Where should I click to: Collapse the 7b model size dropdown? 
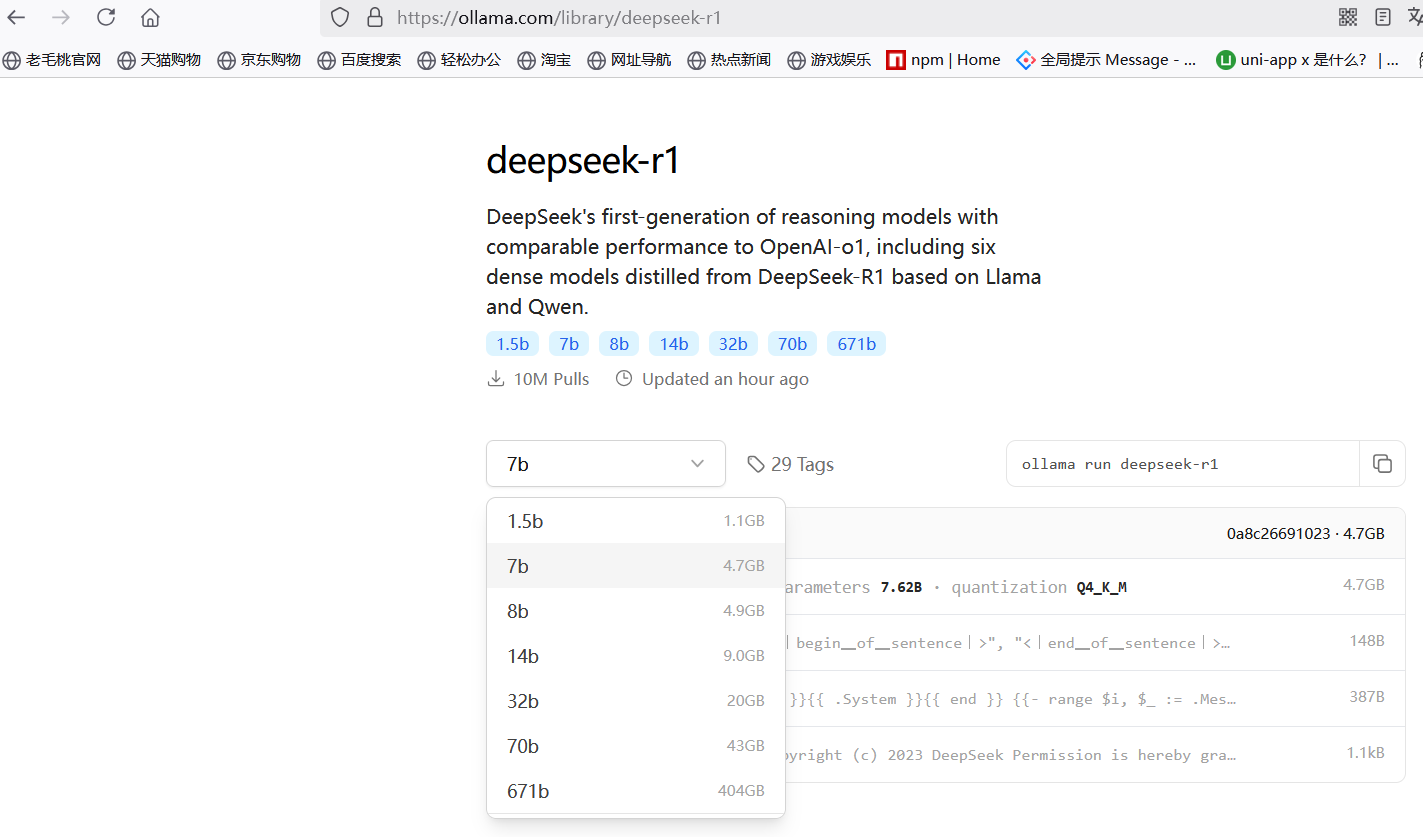click(606, 464)
